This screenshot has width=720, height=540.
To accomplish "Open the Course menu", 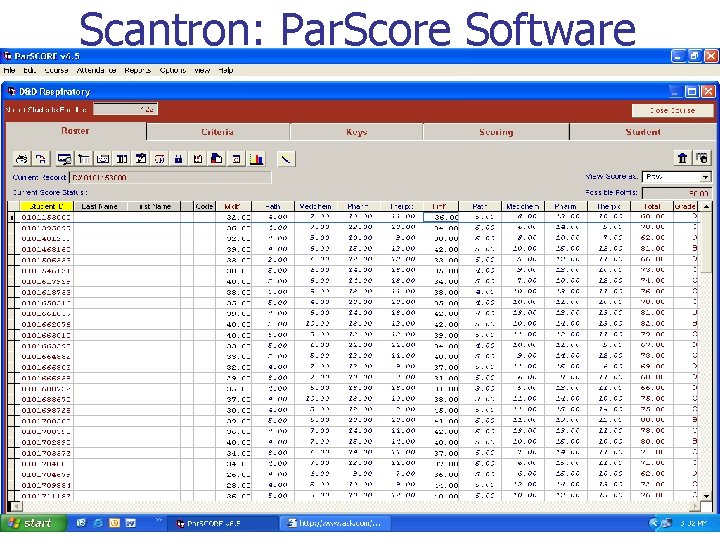I will pos(56,70).
